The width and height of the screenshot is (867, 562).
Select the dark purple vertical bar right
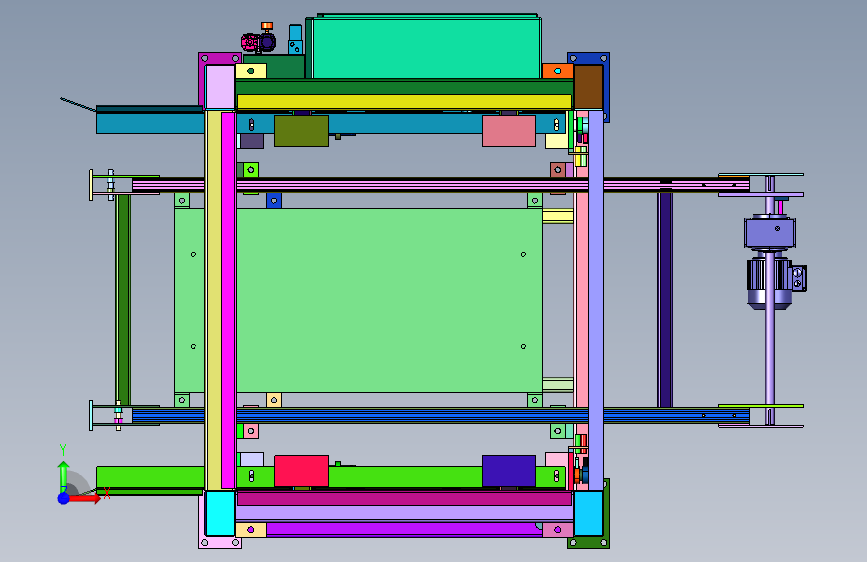click(x=665, y=299)
